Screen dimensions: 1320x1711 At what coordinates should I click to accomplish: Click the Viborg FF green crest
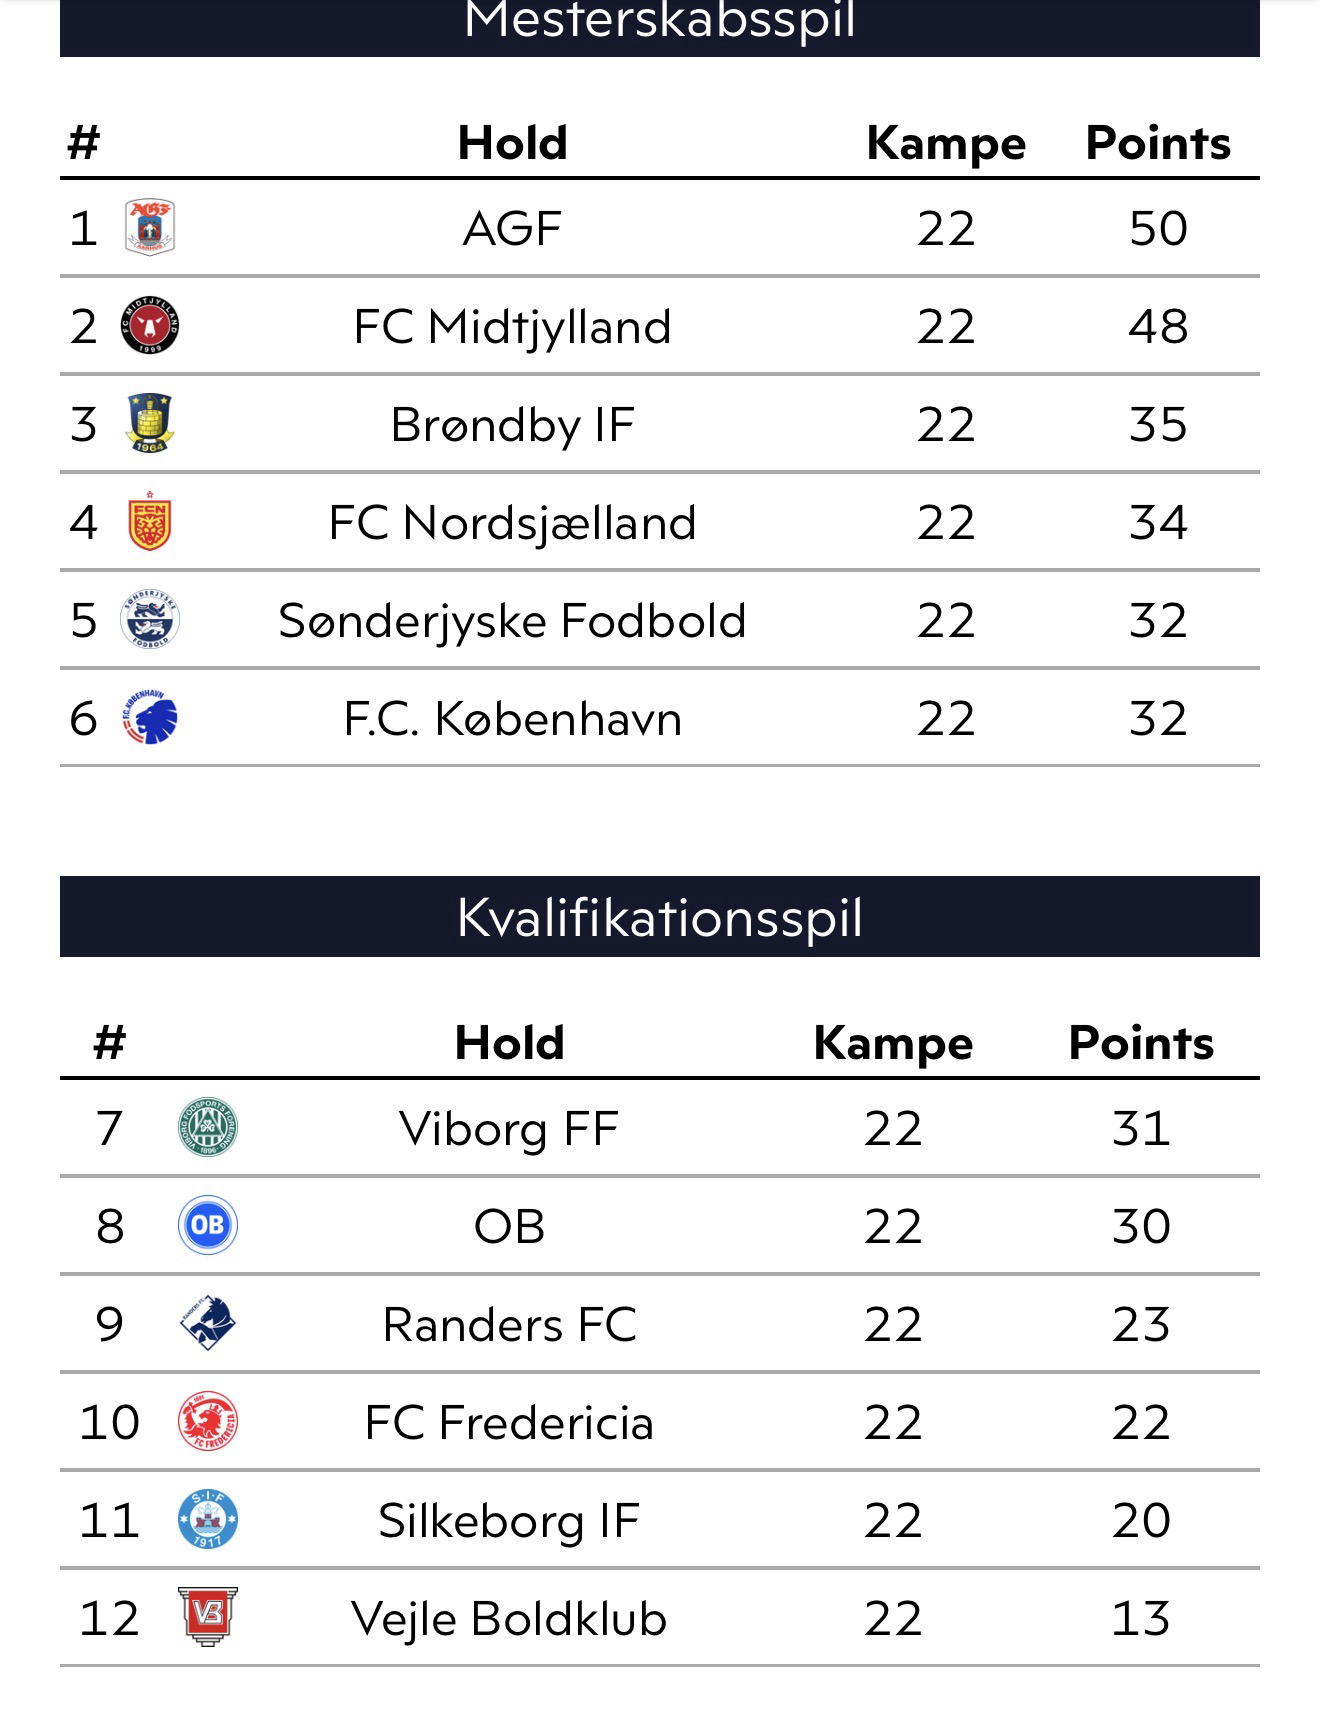[x=208, y=1127]
